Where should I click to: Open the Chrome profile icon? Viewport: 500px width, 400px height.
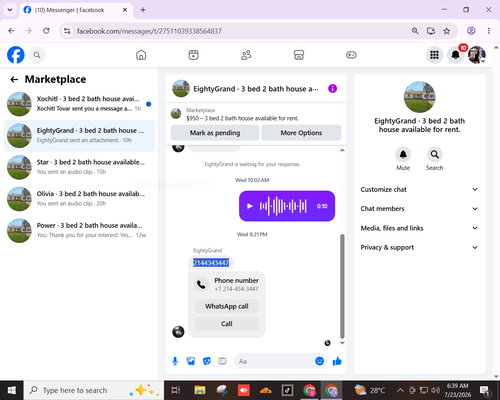pyautogui.click(x=471, y=31)
